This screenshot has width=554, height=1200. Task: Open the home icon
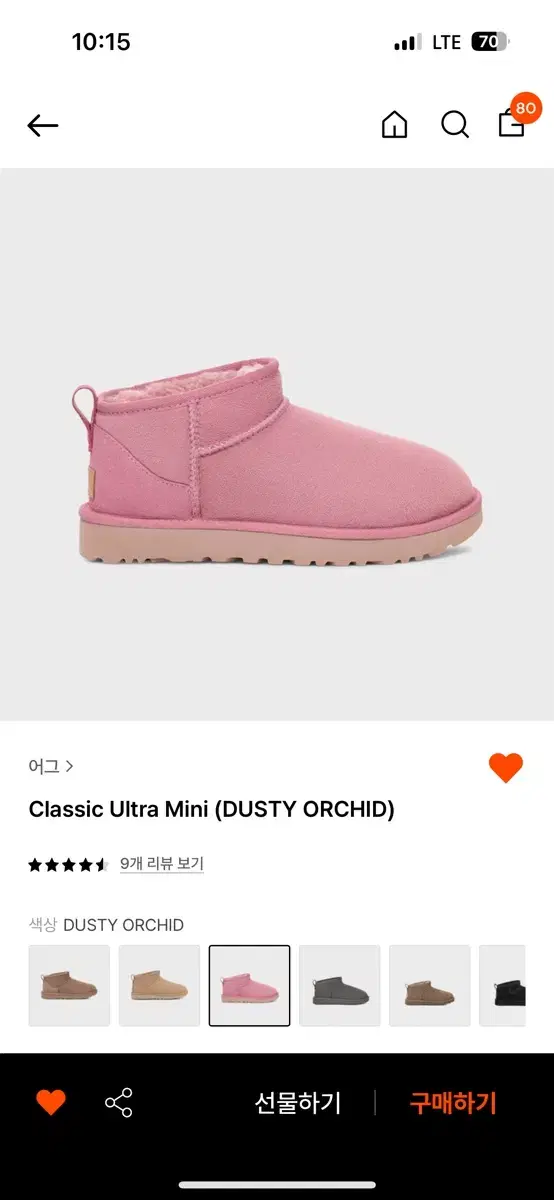tap(395, 125)
